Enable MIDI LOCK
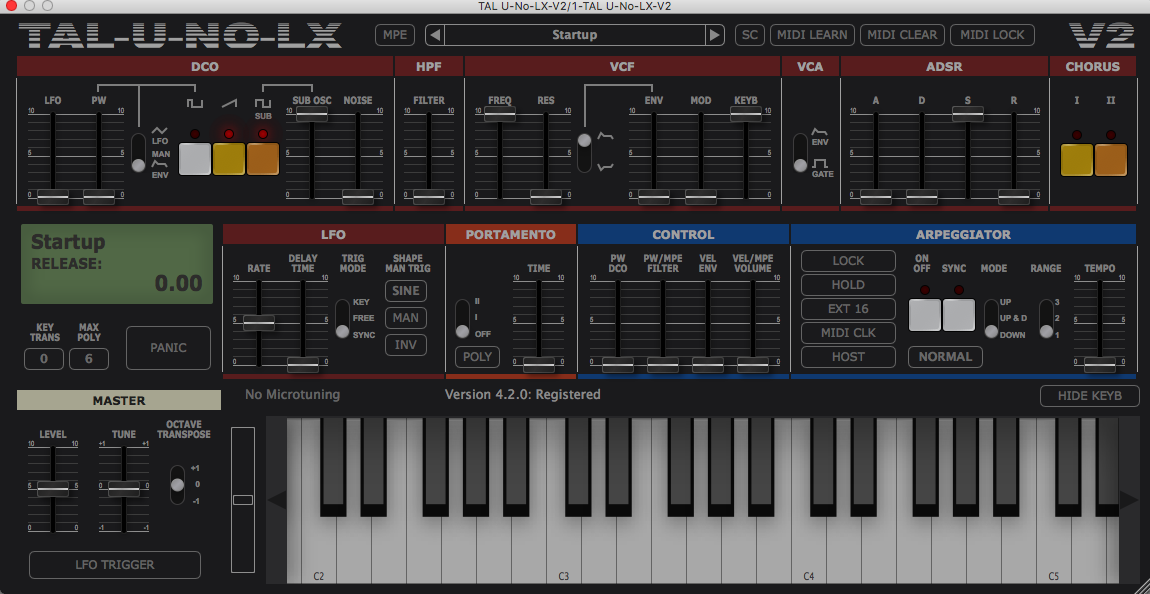The height and width of the screenshot is (594, 1150). click(992, 34)
